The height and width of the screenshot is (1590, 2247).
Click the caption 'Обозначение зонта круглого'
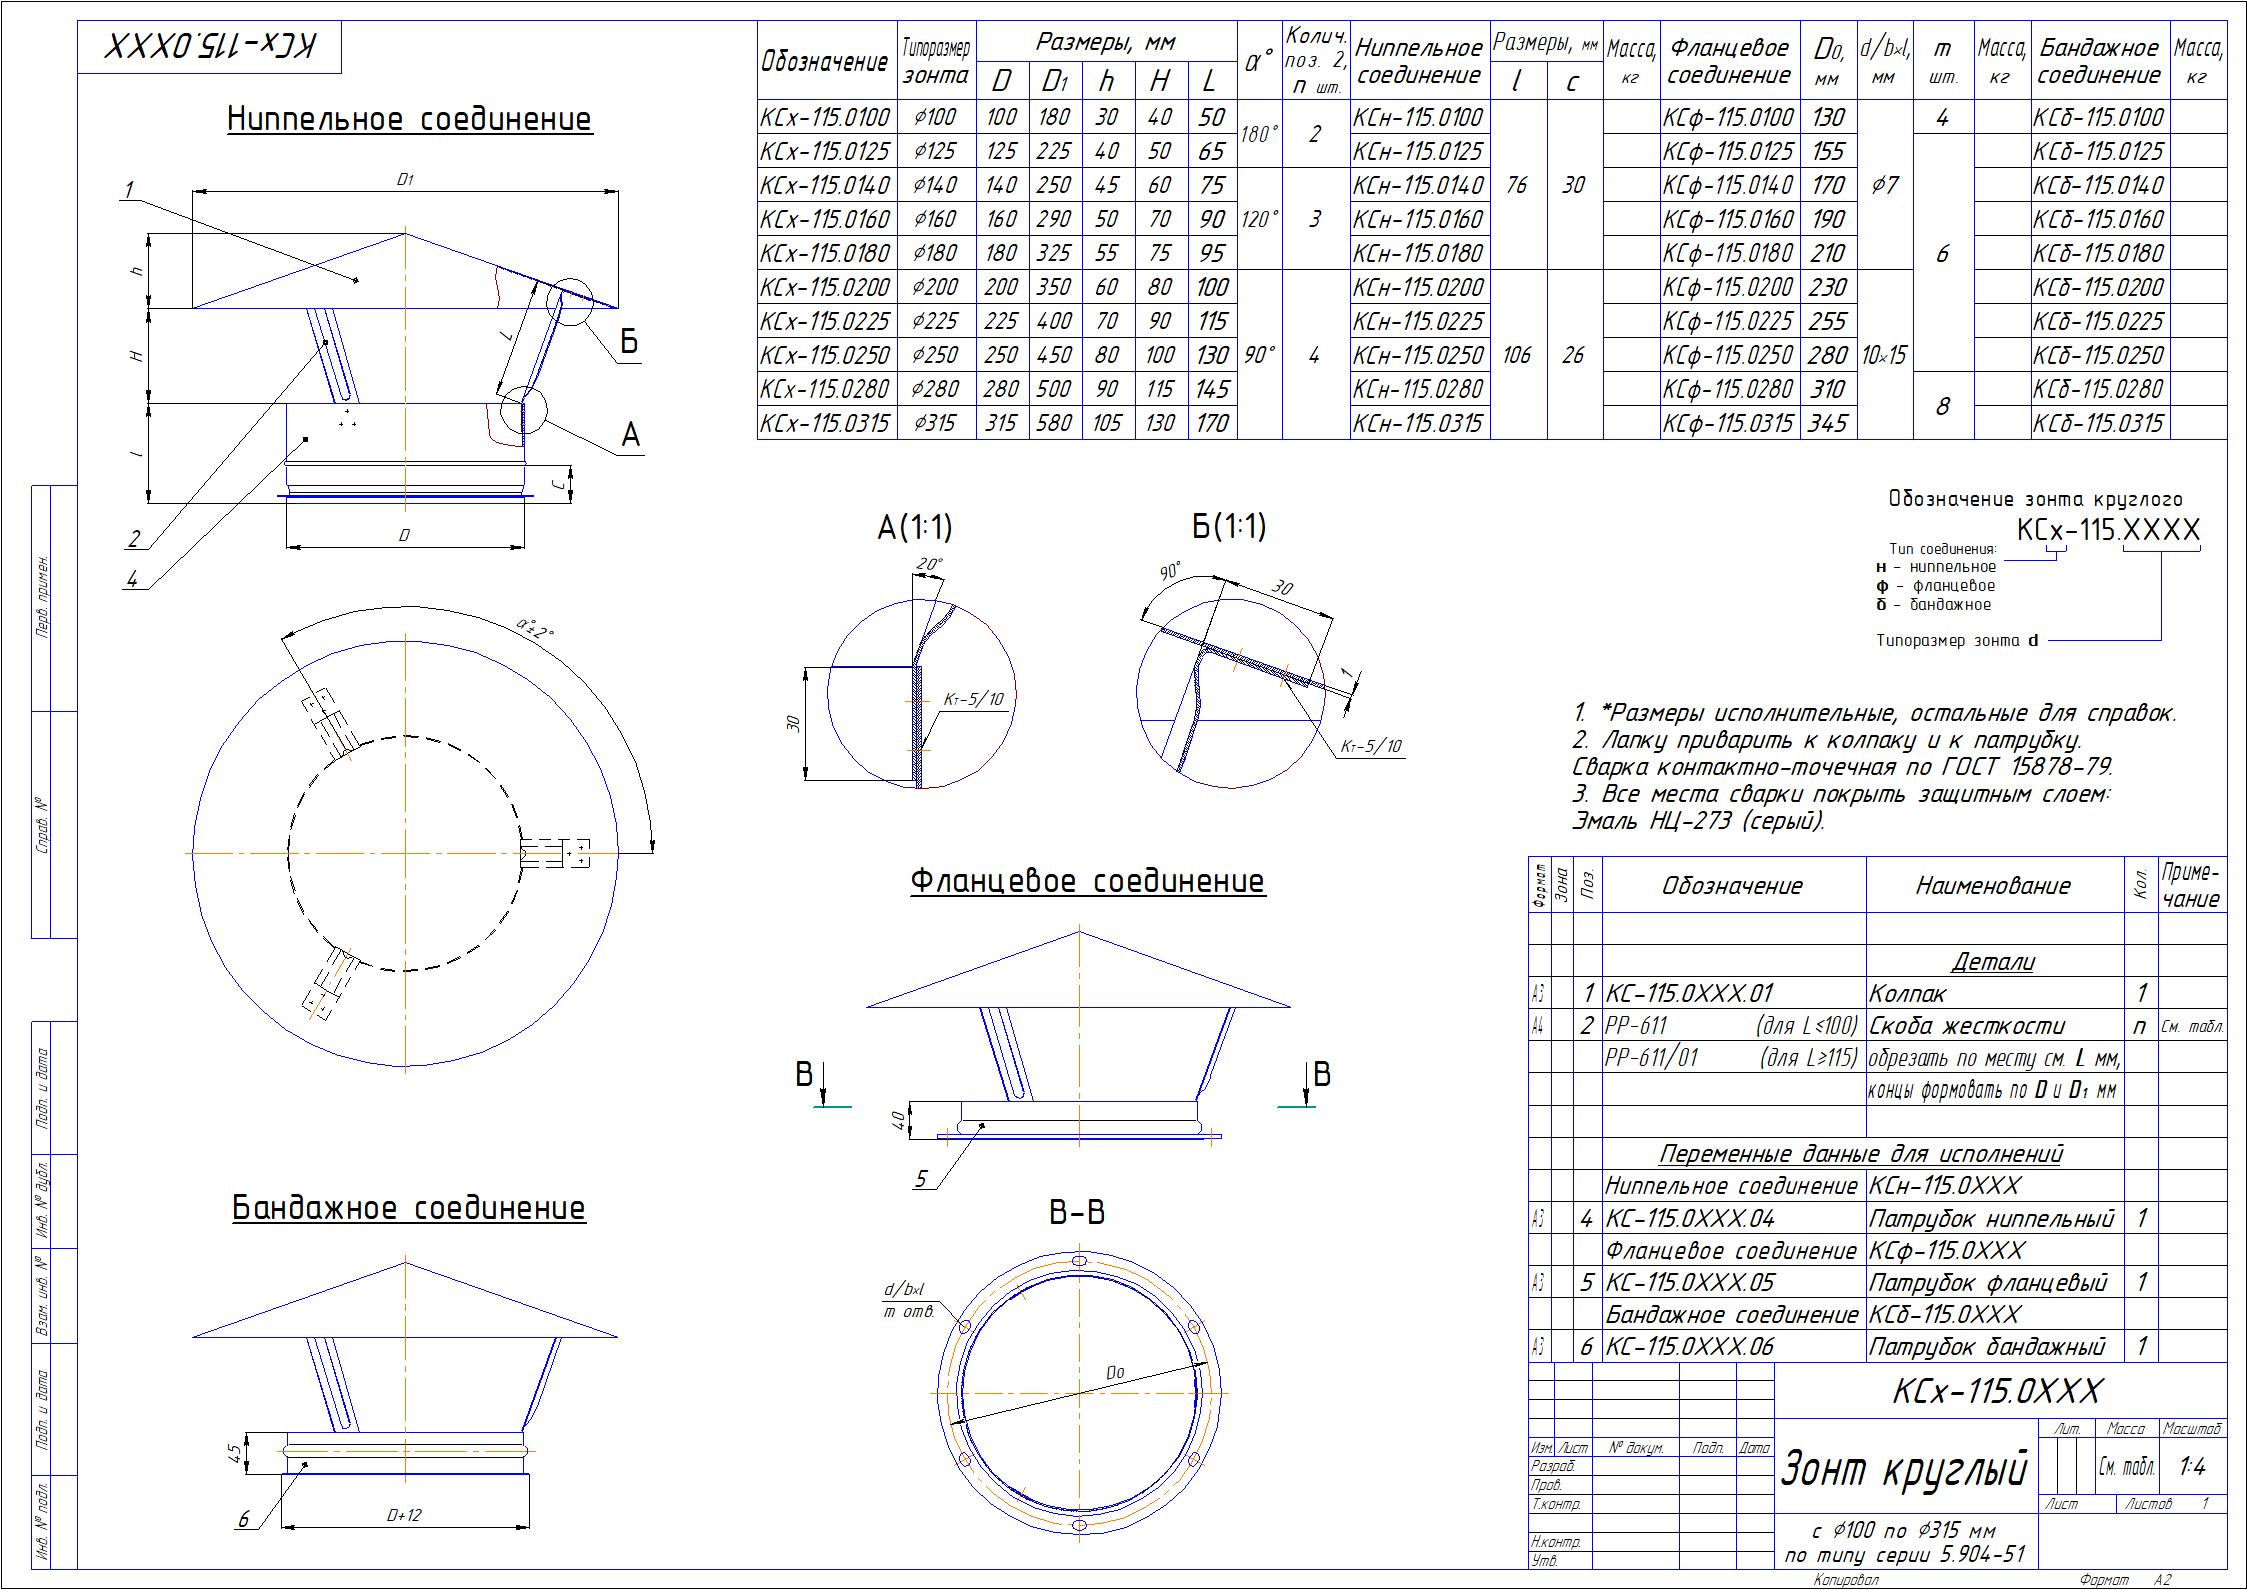tap(2036, 499)
